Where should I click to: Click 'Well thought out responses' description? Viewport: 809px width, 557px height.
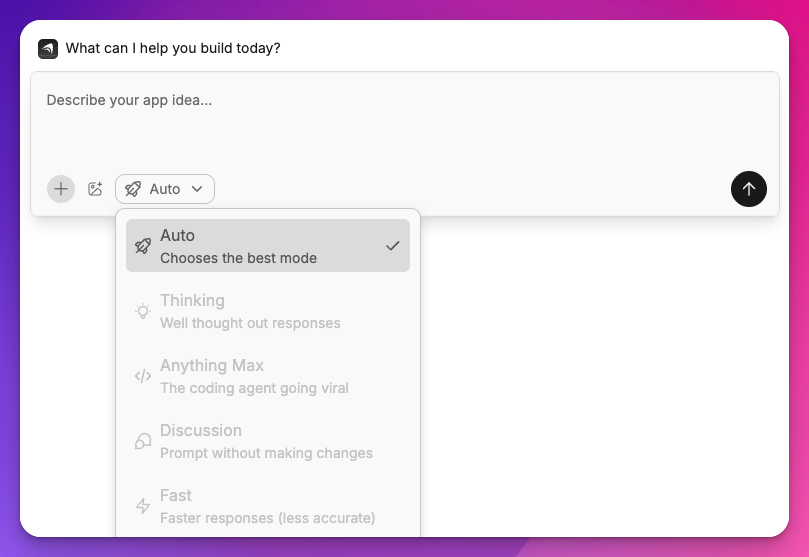coord(250,323)
